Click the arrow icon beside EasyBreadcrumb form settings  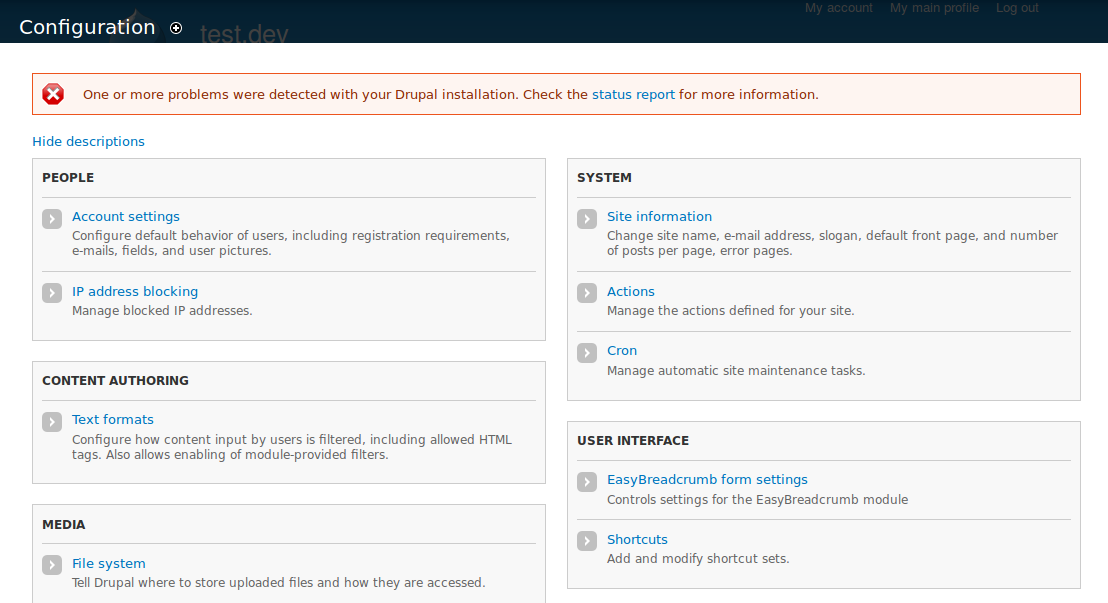(586, 481)
